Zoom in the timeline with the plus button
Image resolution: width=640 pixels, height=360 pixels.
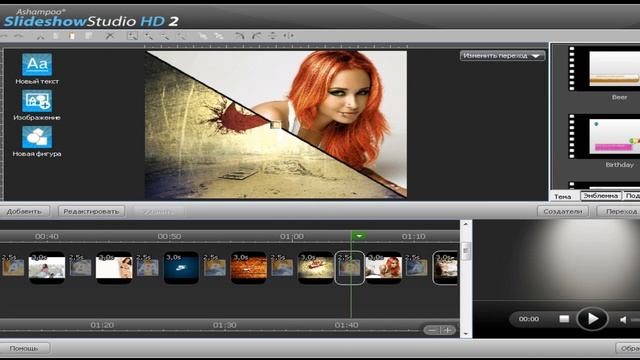tap(448, 330)
